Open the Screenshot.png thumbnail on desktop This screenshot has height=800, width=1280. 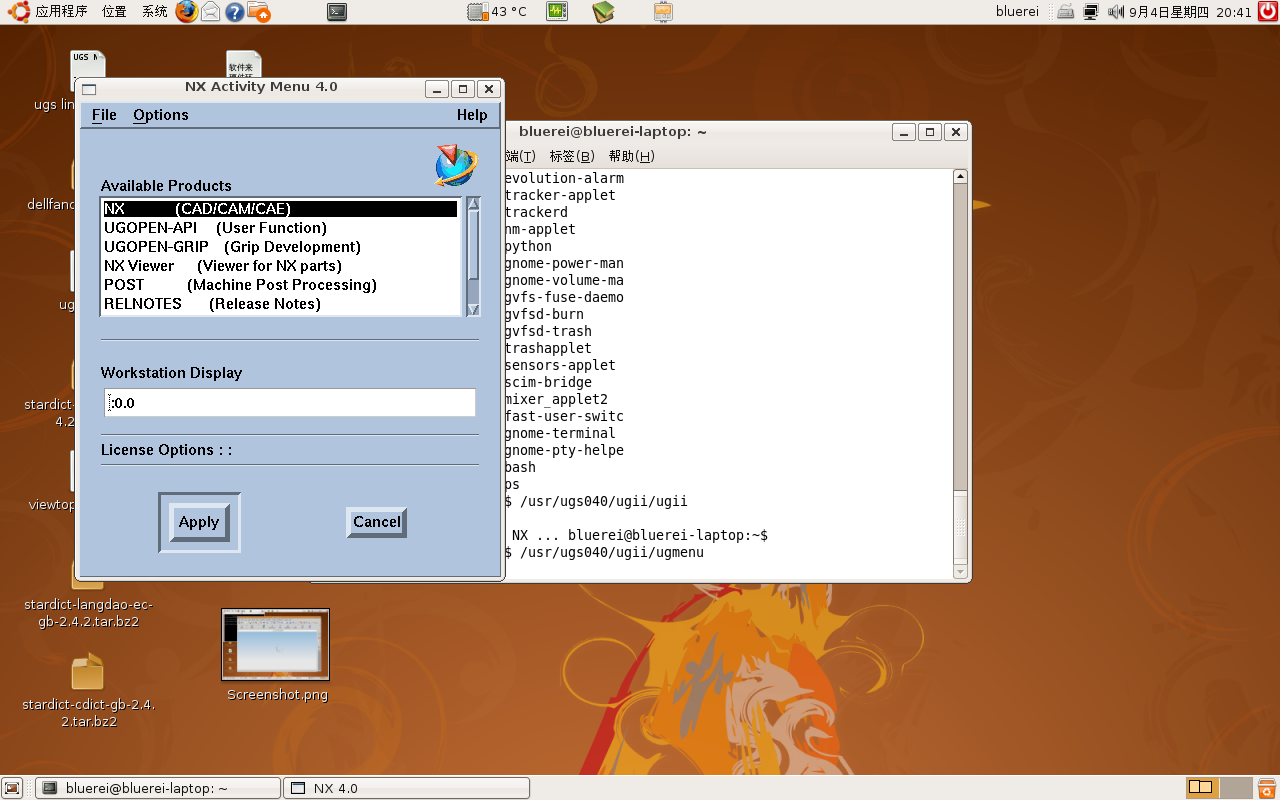(x=275, y=645)
